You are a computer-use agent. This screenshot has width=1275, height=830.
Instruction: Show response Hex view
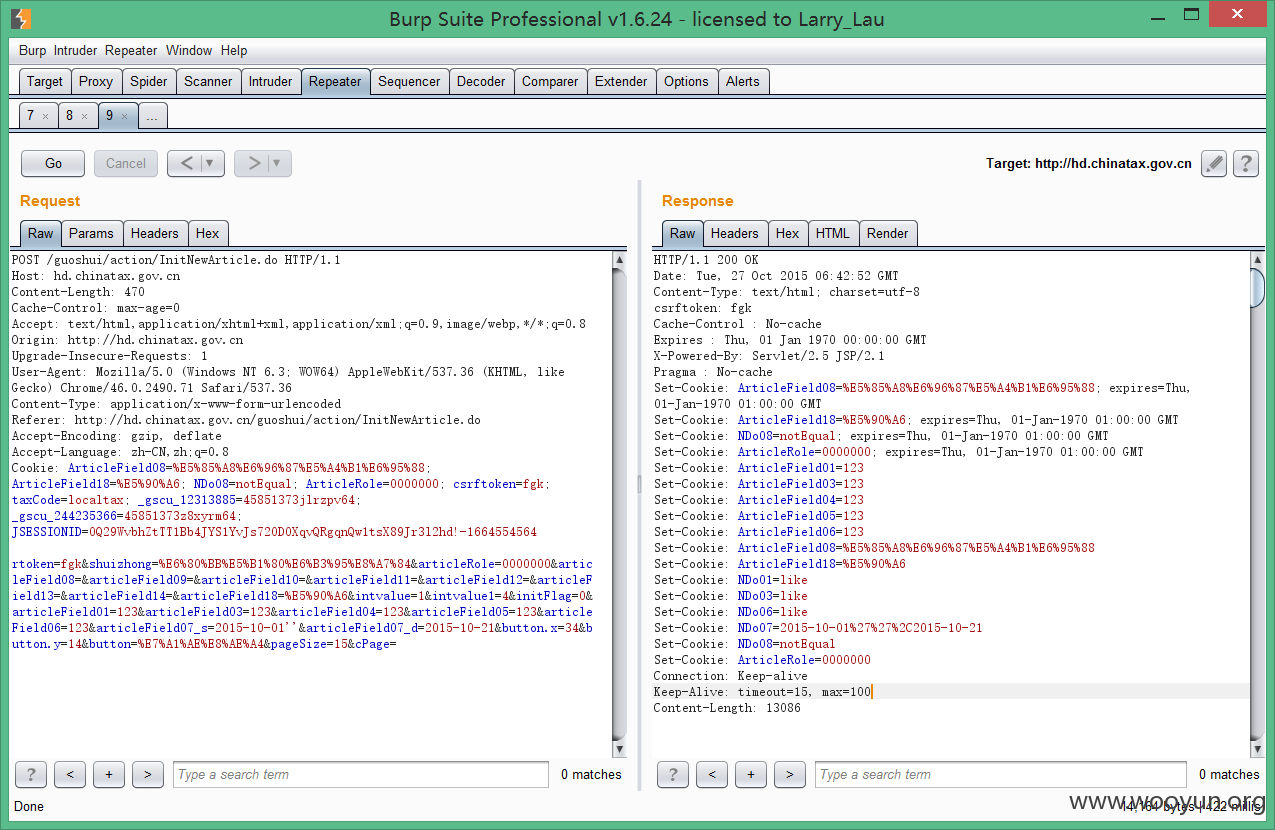pyautogui.click(x=788, y=233)
